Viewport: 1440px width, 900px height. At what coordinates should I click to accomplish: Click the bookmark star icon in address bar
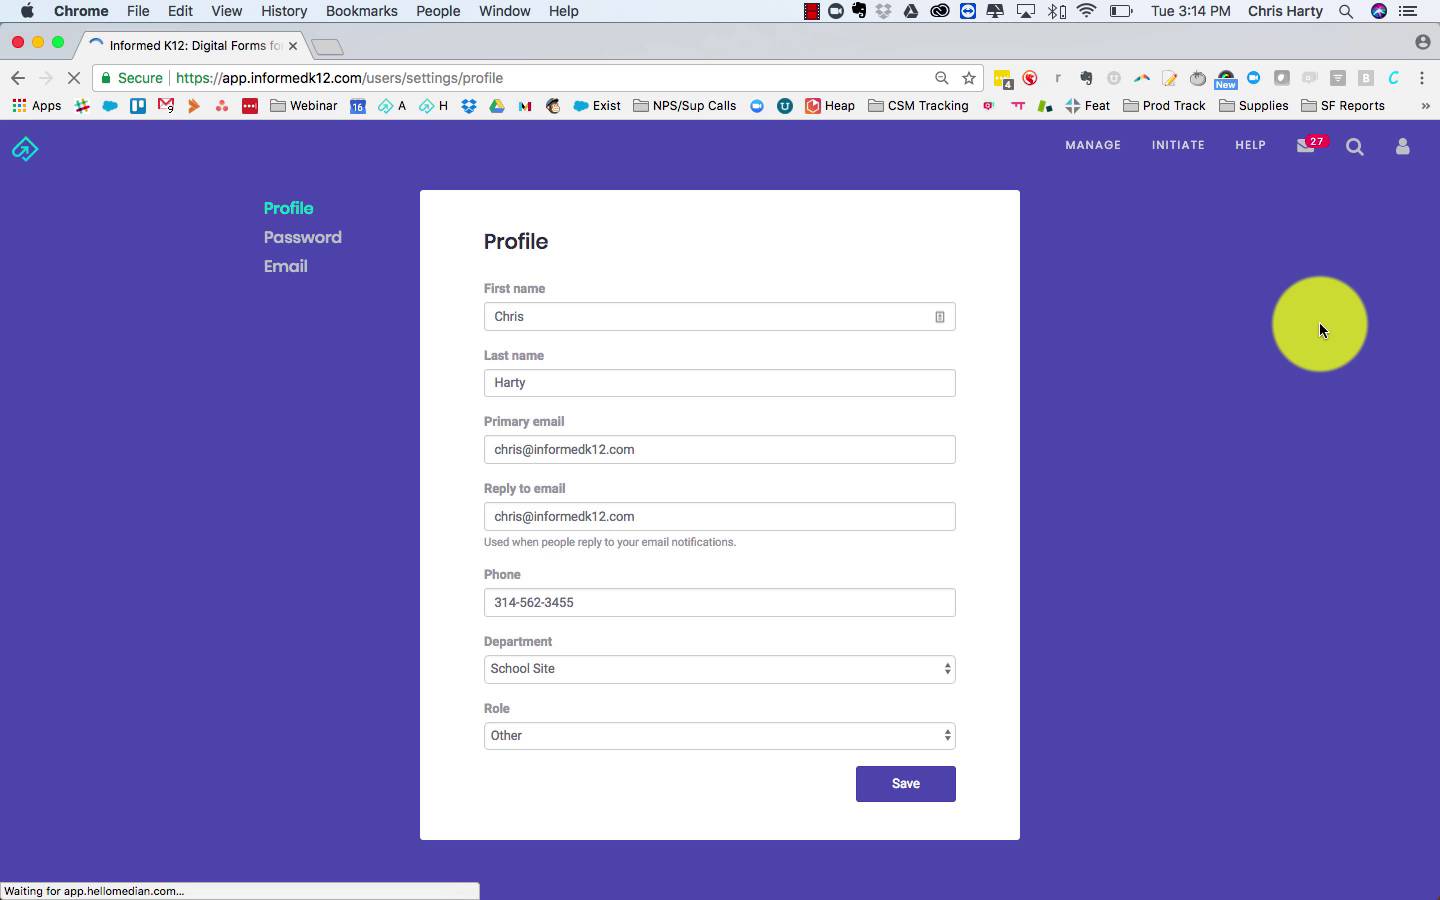pos(968,78)
